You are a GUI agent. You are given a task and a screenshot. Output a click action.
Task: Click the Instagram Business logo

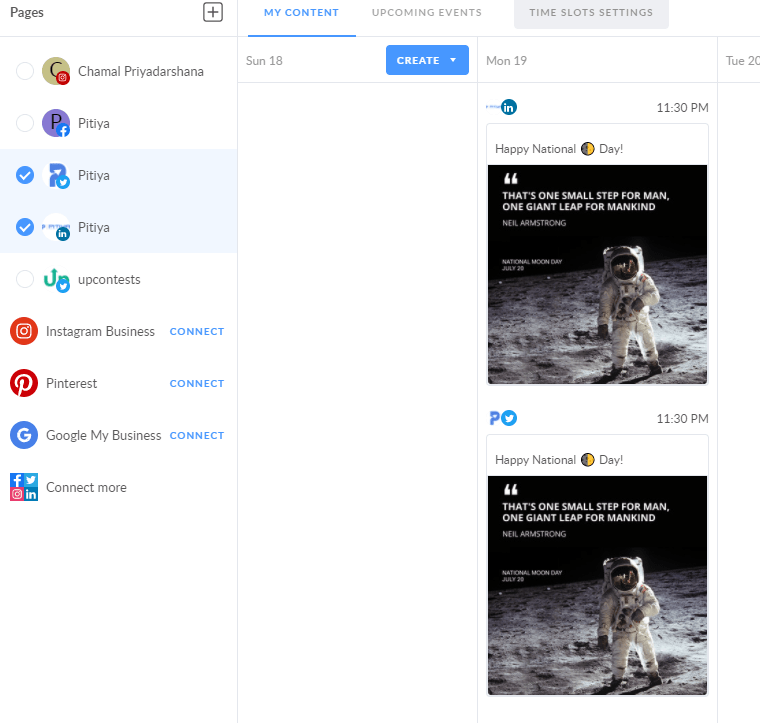click(x=24, y=331)
